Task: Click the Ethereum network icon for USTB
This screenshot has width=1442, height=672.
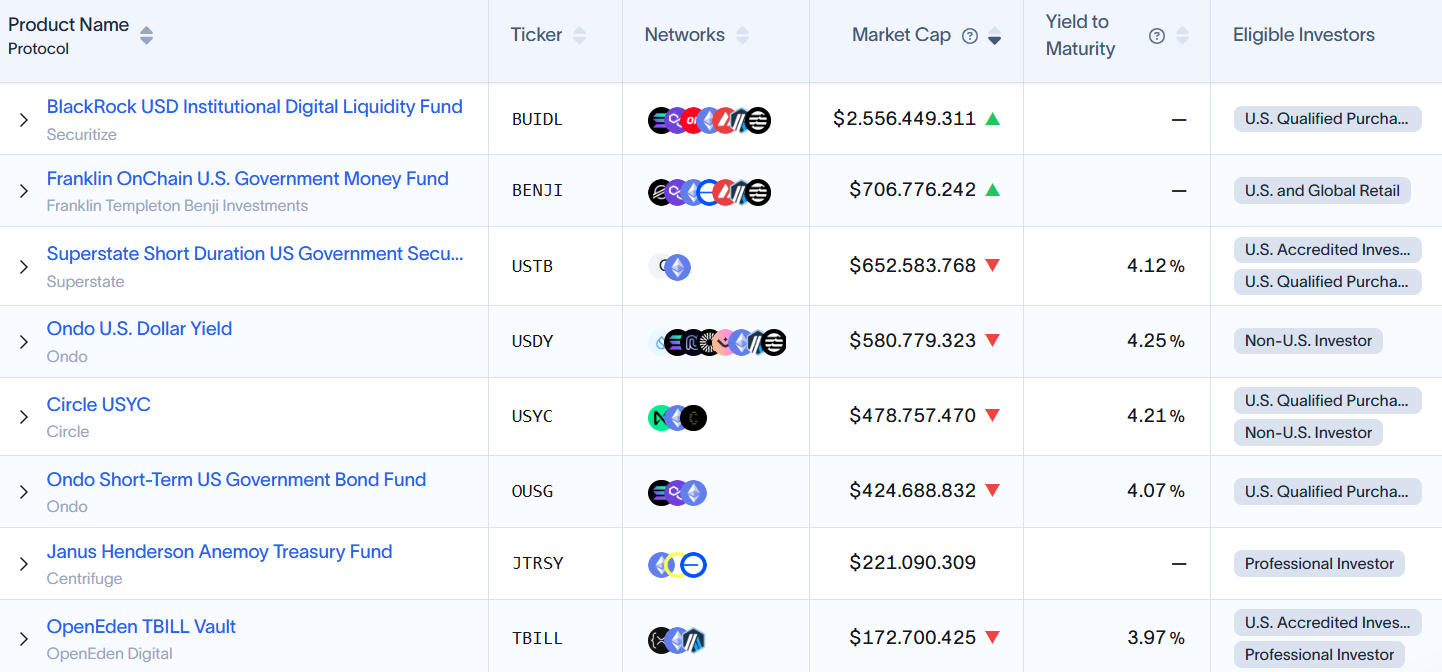Action: click(678, 267)
